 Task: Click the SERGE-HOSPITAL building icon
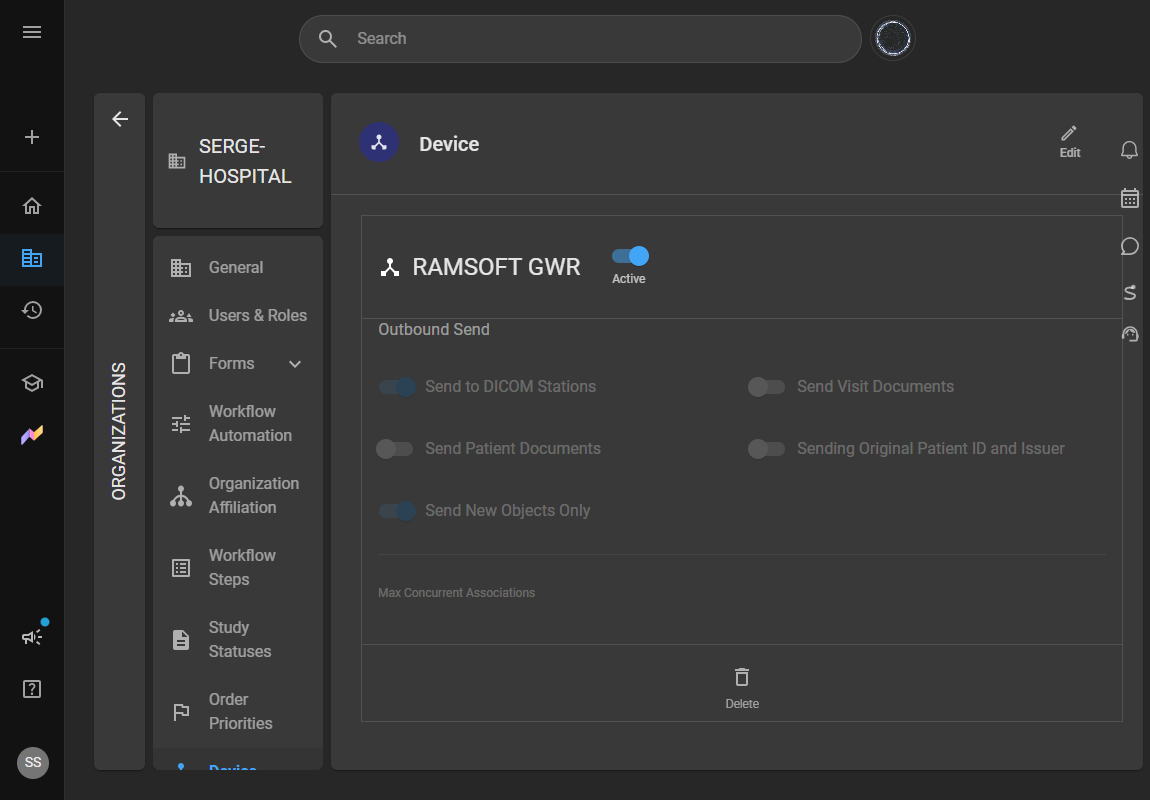pos(177,161)
